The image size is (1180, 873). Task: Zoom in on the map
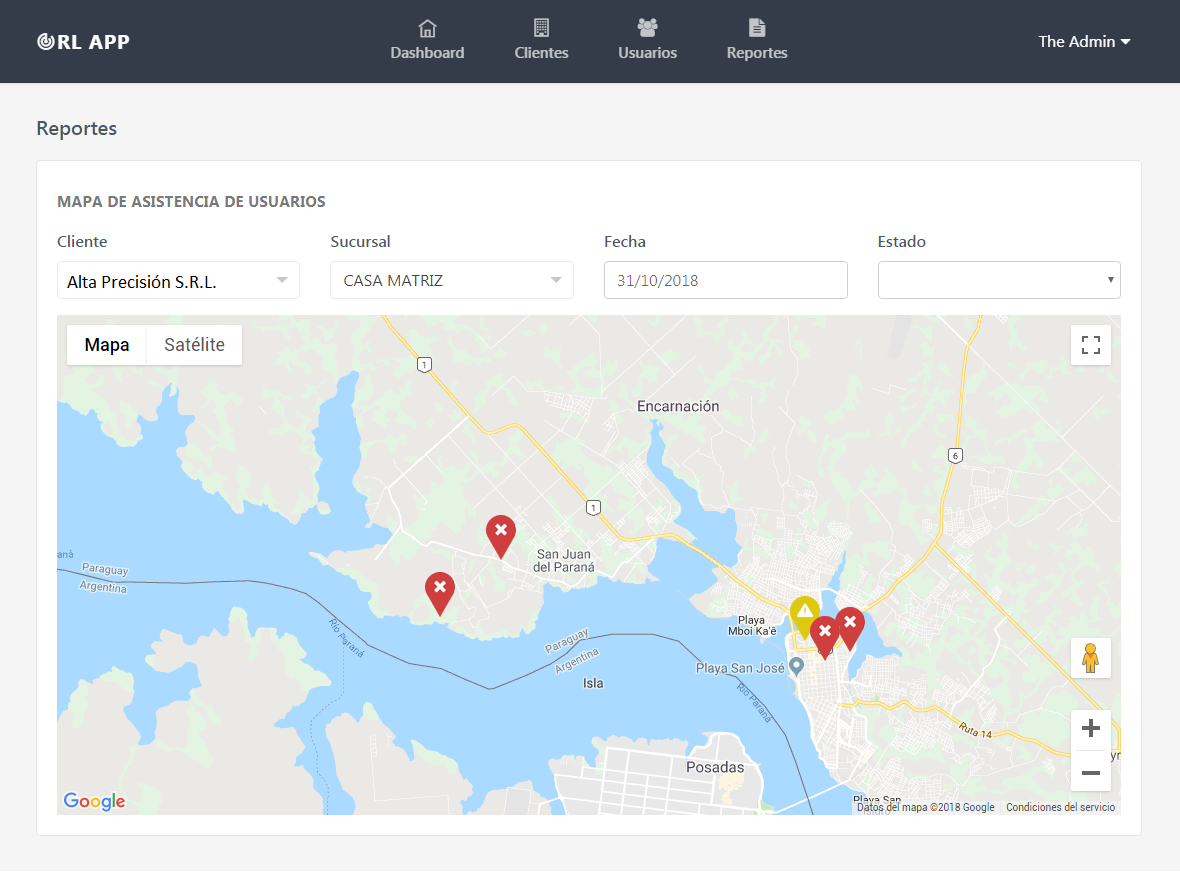[1090, 729]
